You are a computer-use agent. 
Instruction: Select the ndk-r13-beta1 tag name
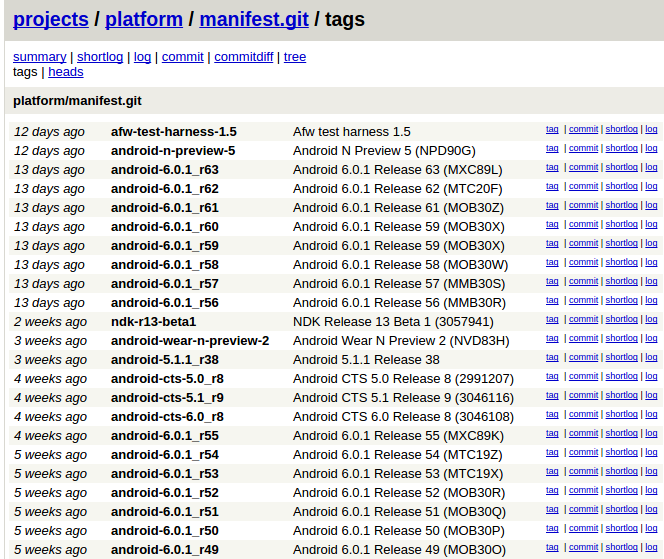[x=153, y=322]
